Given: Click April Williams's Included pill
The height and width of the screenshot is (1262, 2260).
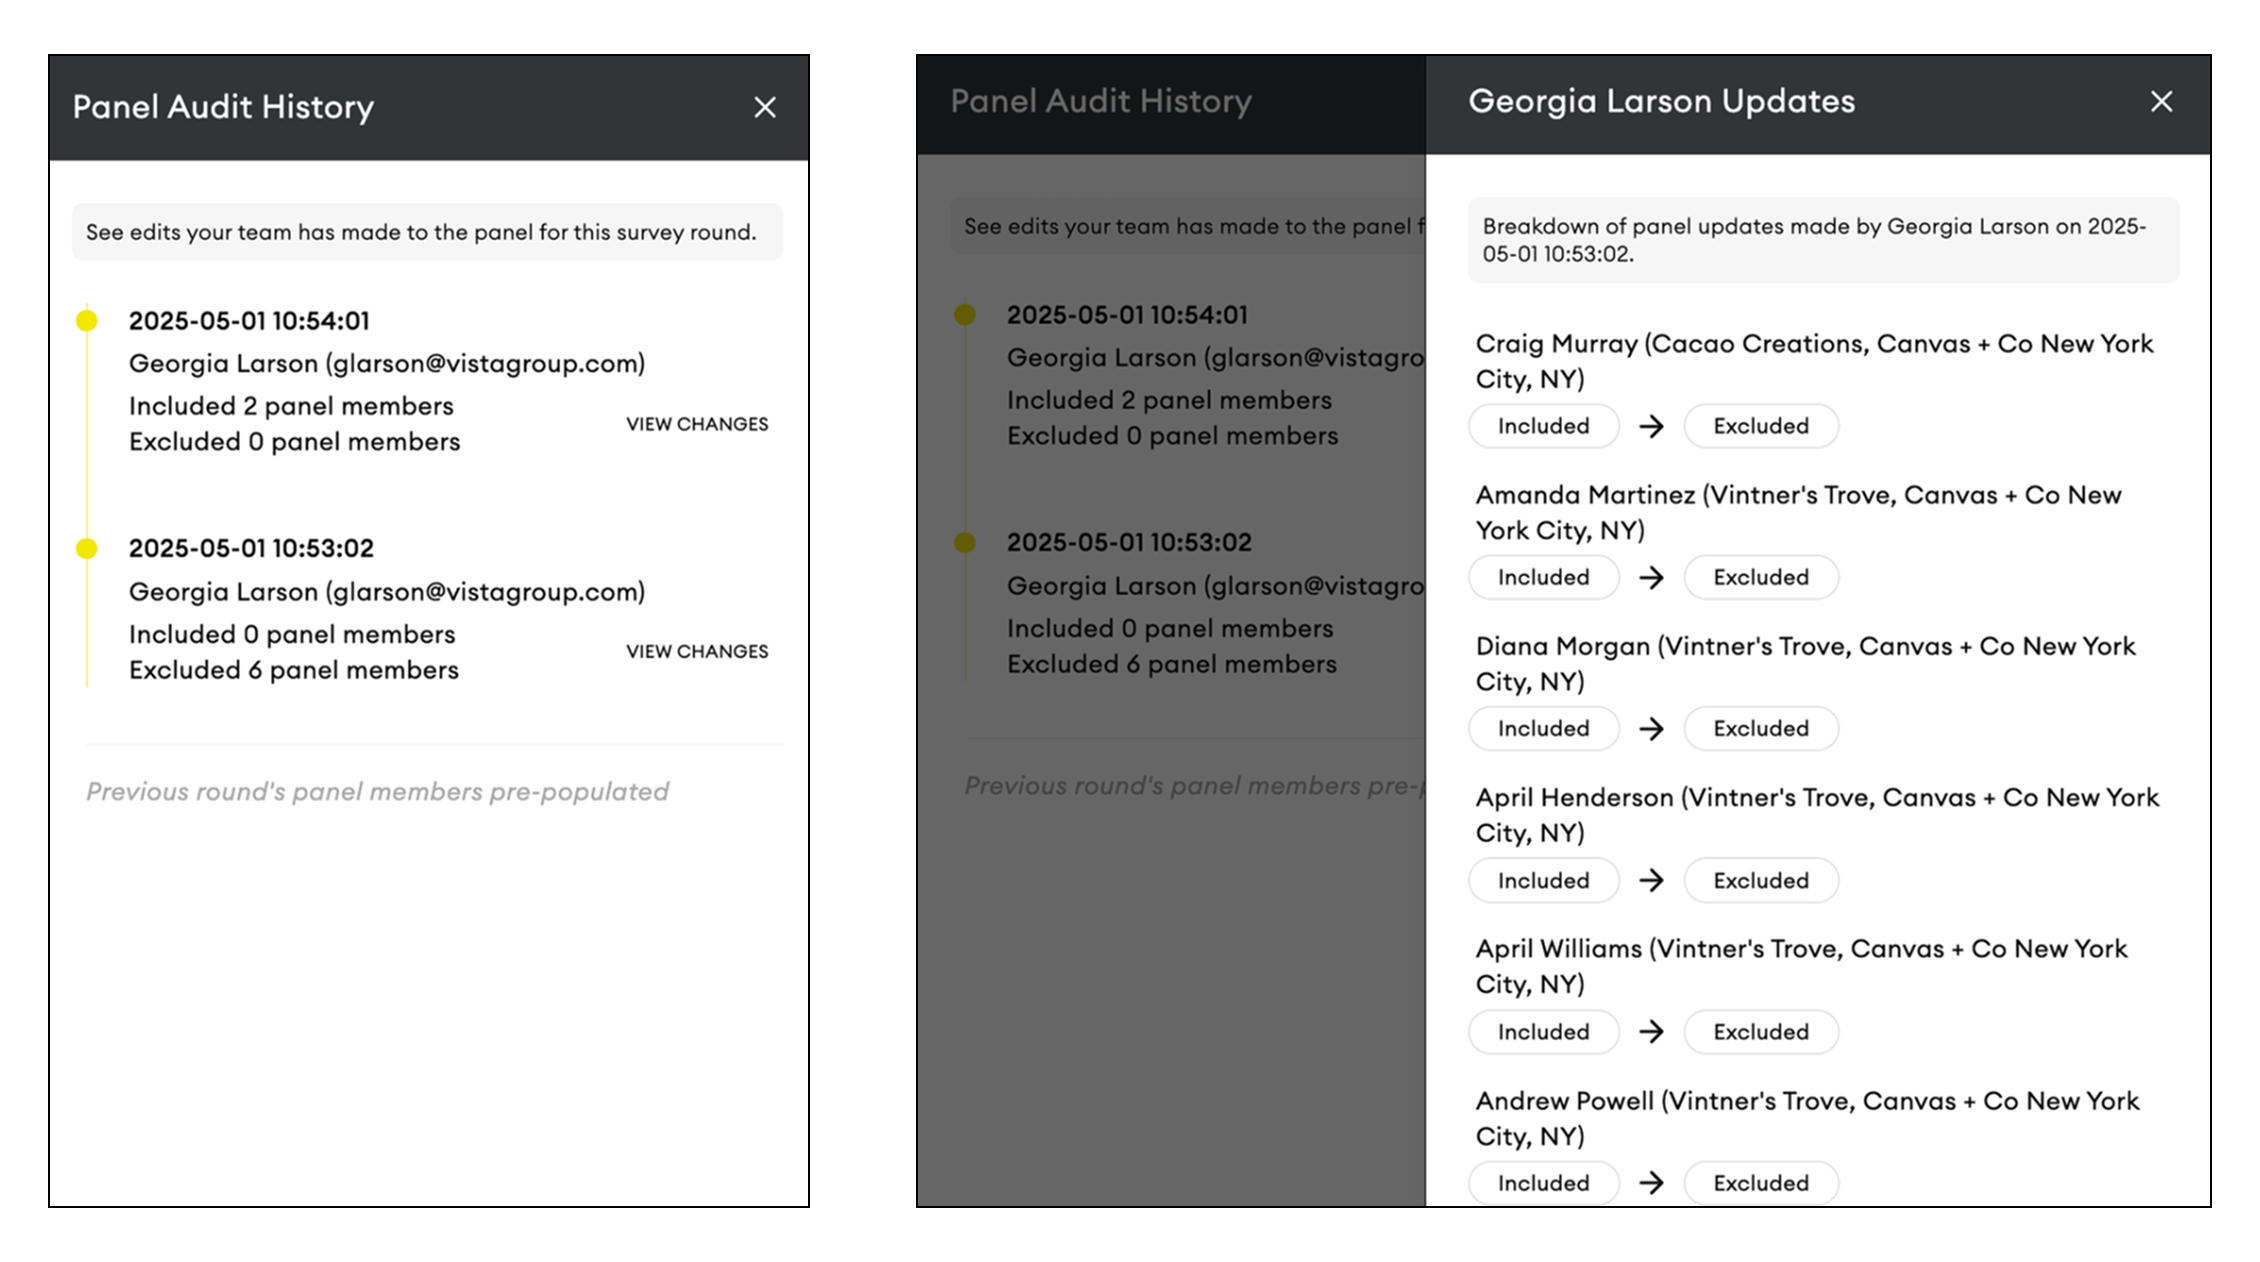Looking at the screenshot, I should coord(1543,1031).
